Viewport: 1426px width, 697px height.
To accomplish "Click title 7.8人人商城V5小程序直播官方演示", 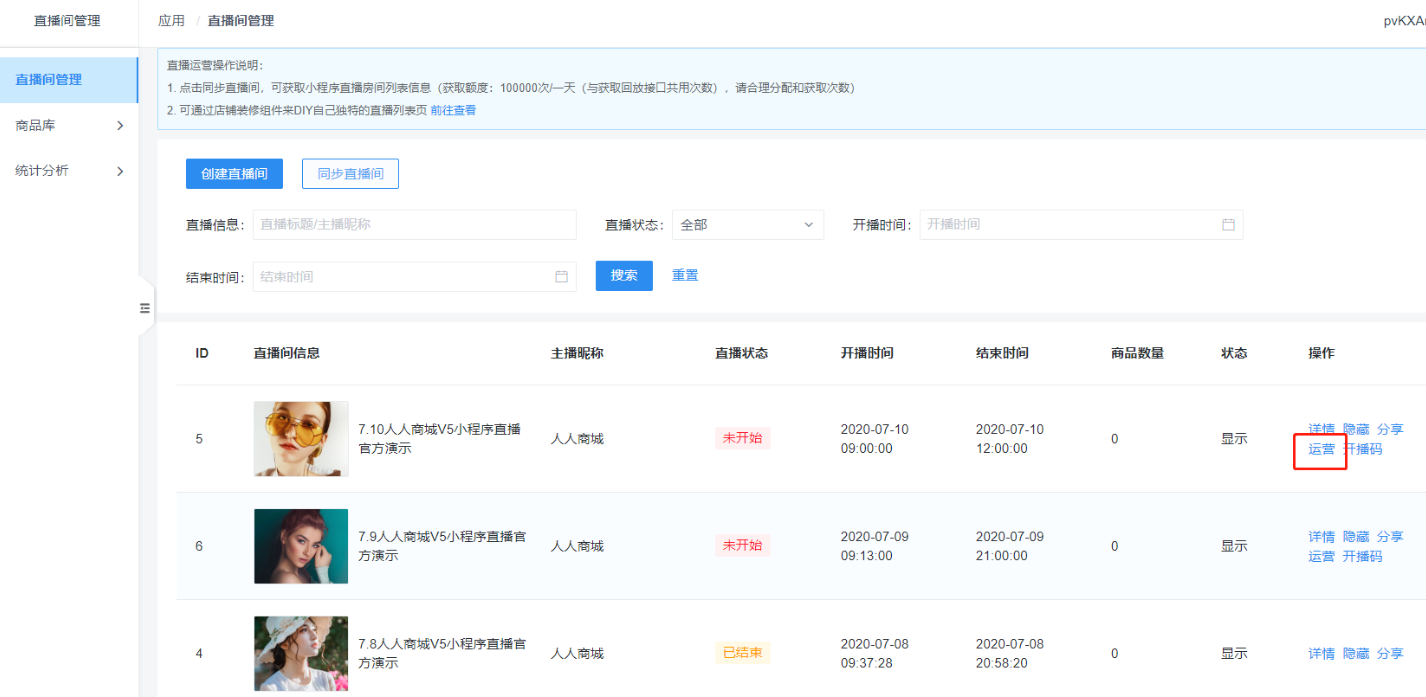I will 442,653.
